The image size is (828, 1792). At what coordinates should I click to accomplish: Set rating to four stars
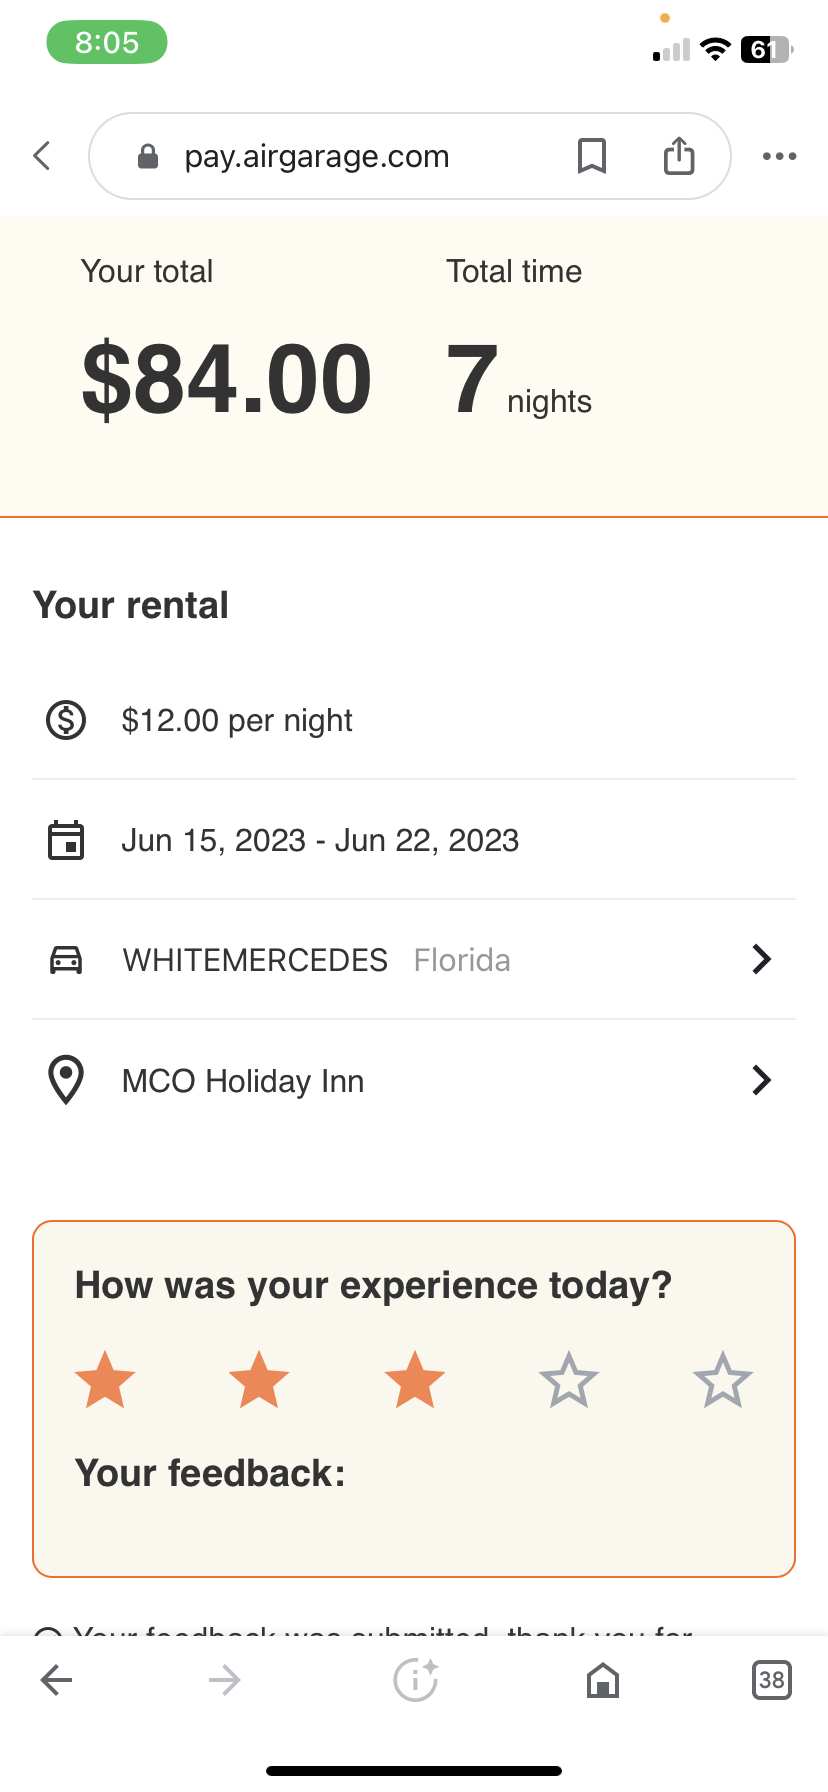point(568,1380)
